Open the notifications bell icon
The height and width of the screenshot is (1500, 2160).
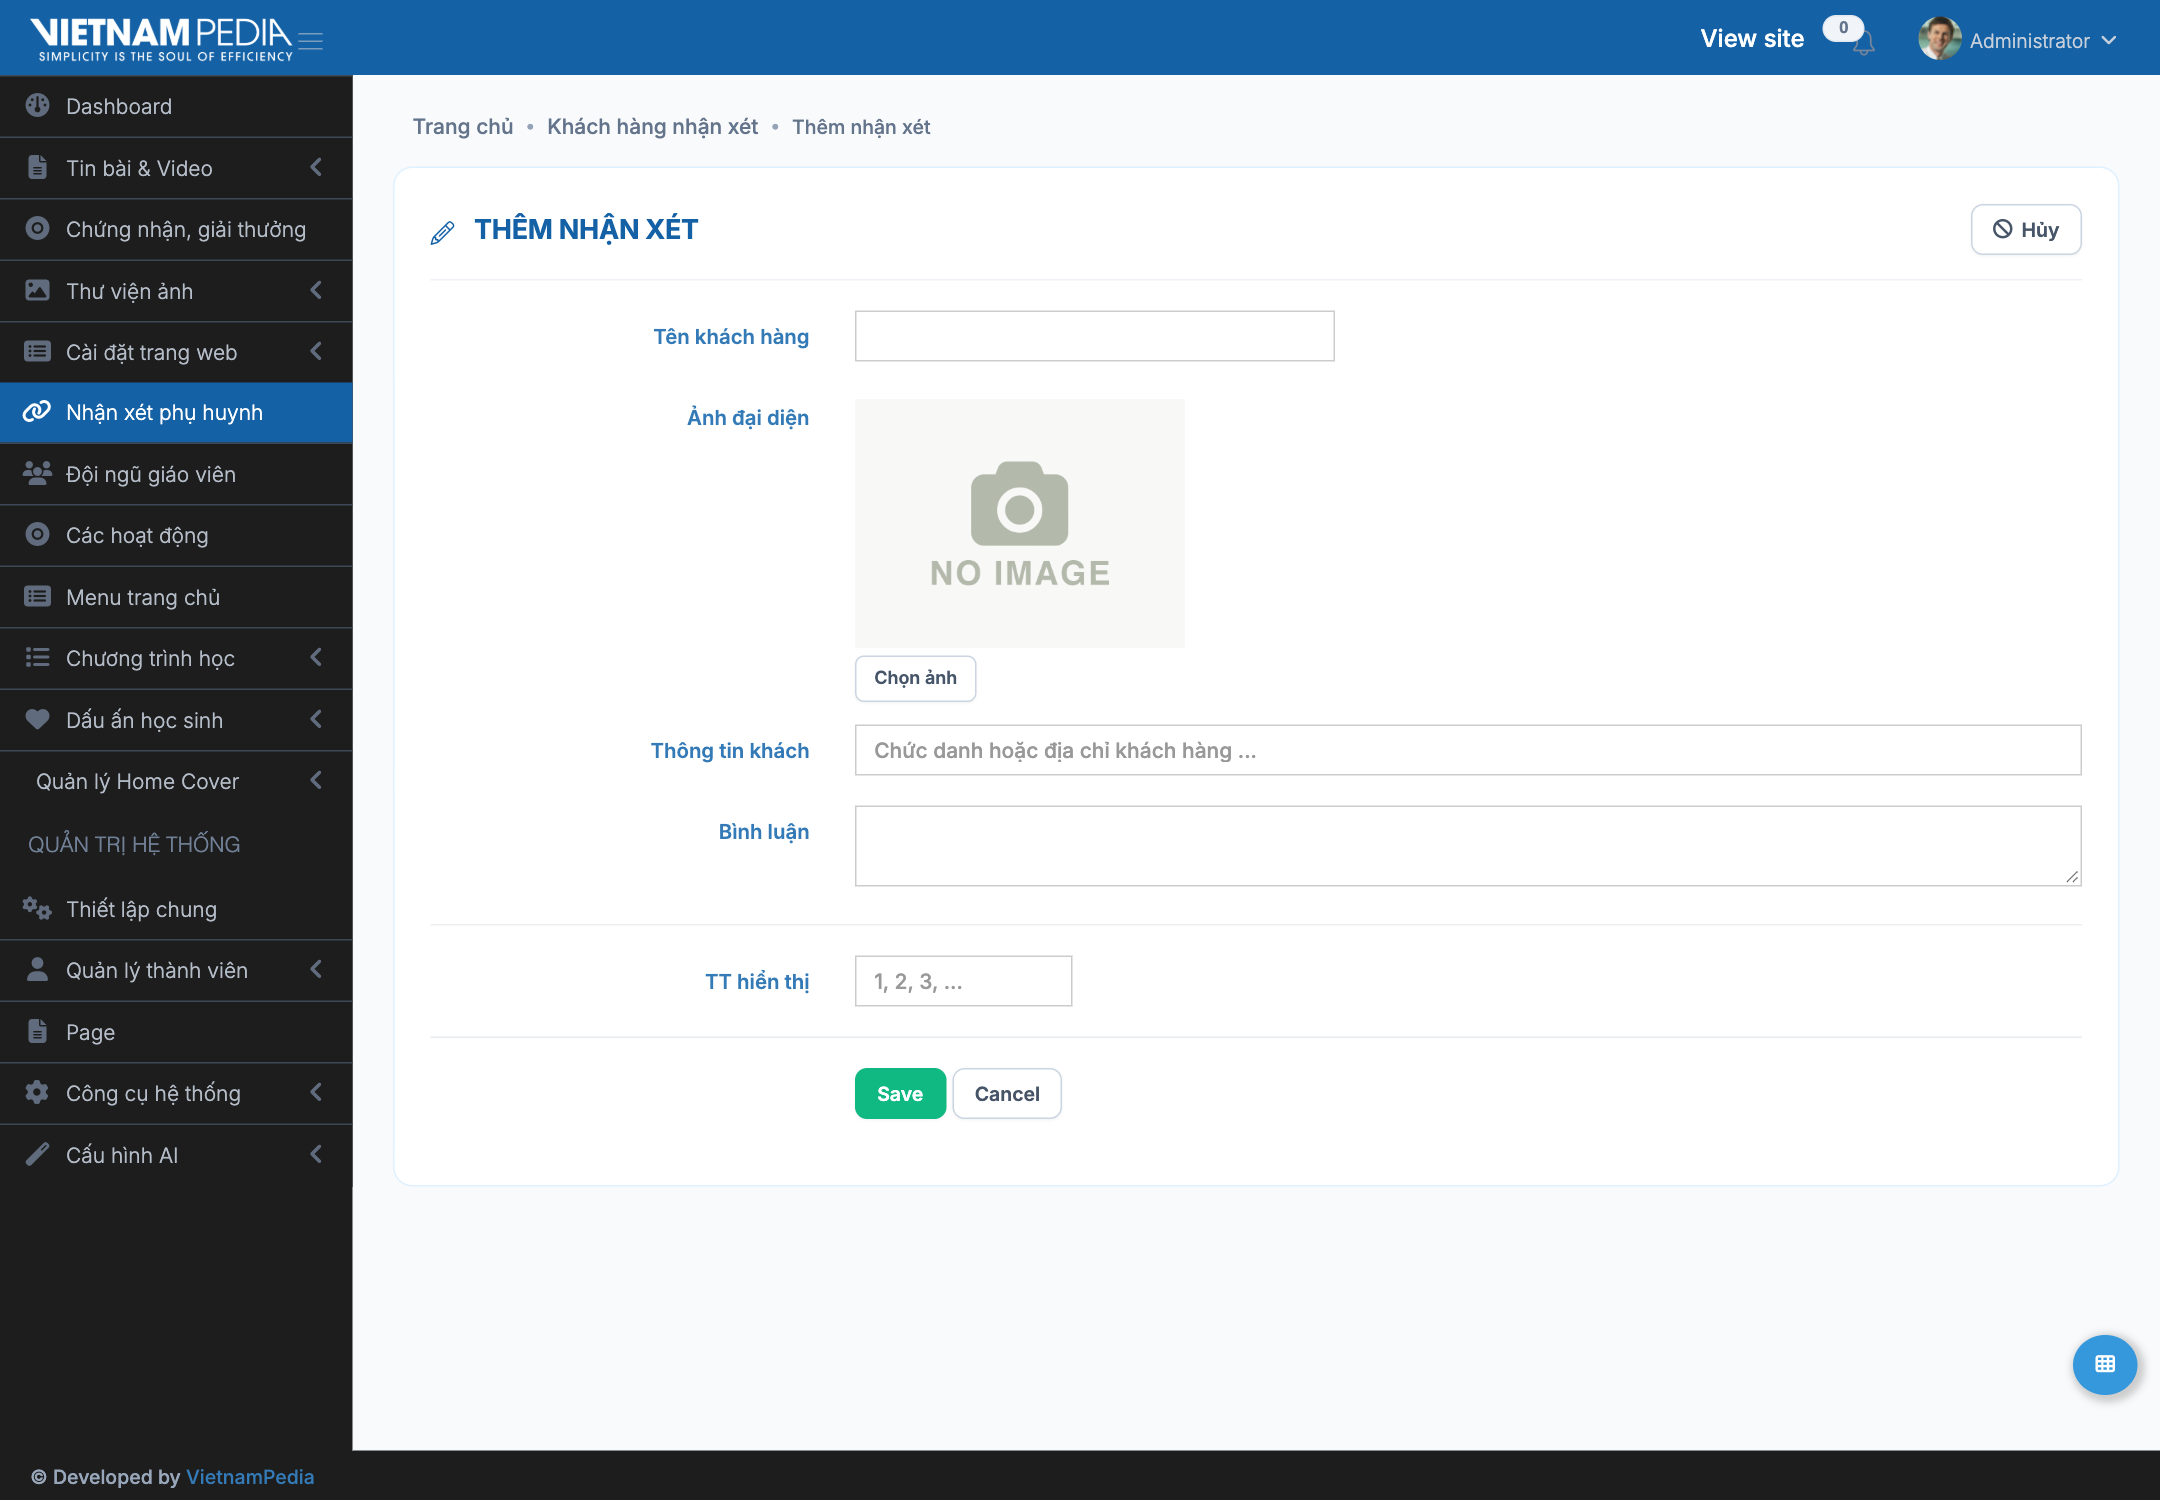coord(1863,43)
